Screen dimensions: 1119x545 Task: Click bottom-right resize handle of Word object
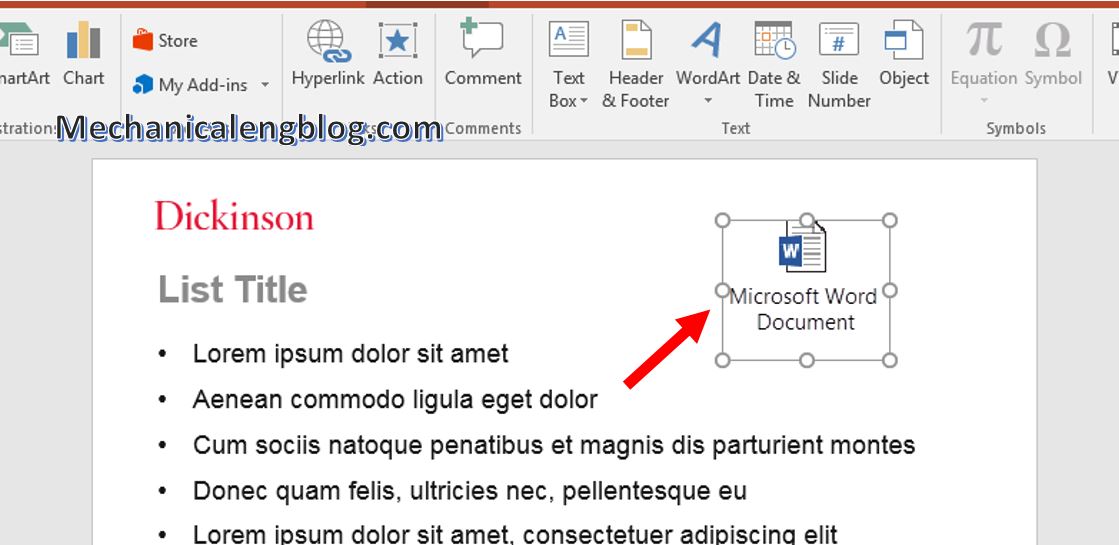pyautogui.click(x=889, y=360)
